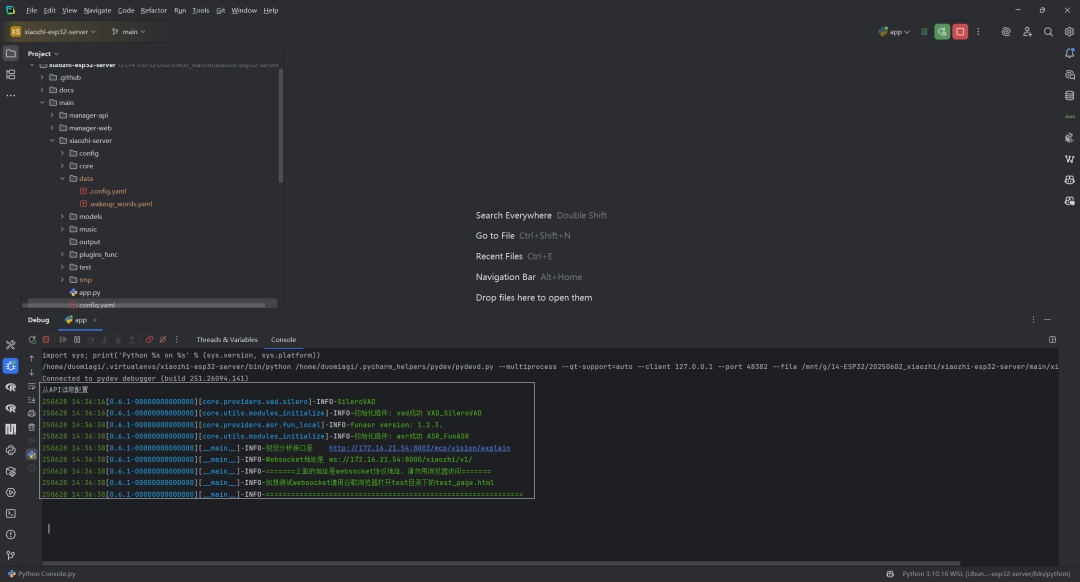The width and height of the screenshot is (1080, 582).
Task: Close the app debug tab
Action: pos(95,320)
